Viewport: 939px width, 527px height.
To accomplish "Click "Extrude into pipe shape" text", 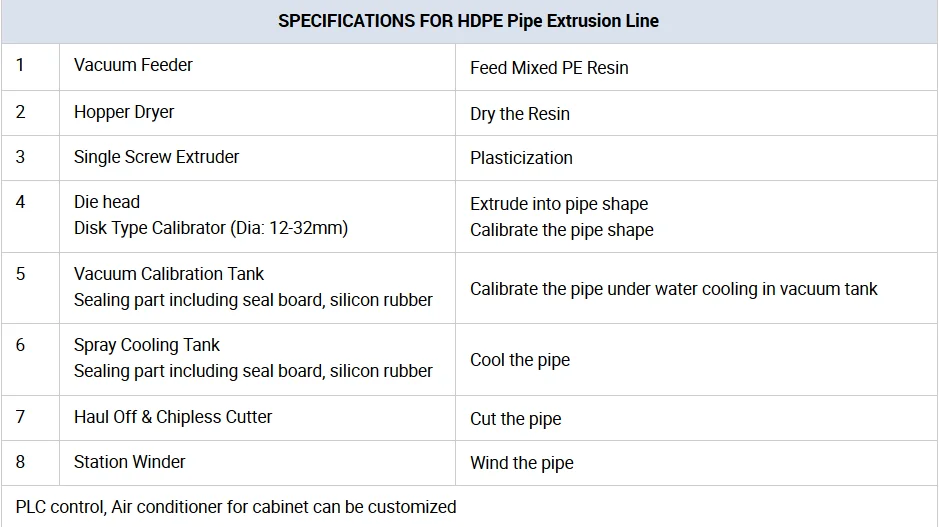I will [x=559, y=204].
